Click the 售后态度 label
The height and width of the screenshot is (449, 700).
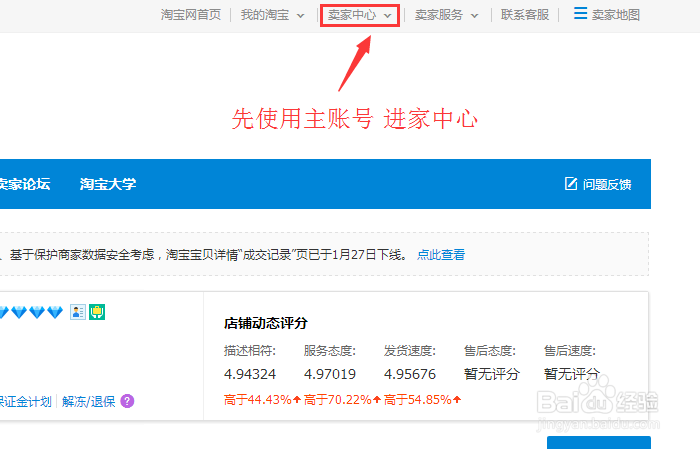490,351
